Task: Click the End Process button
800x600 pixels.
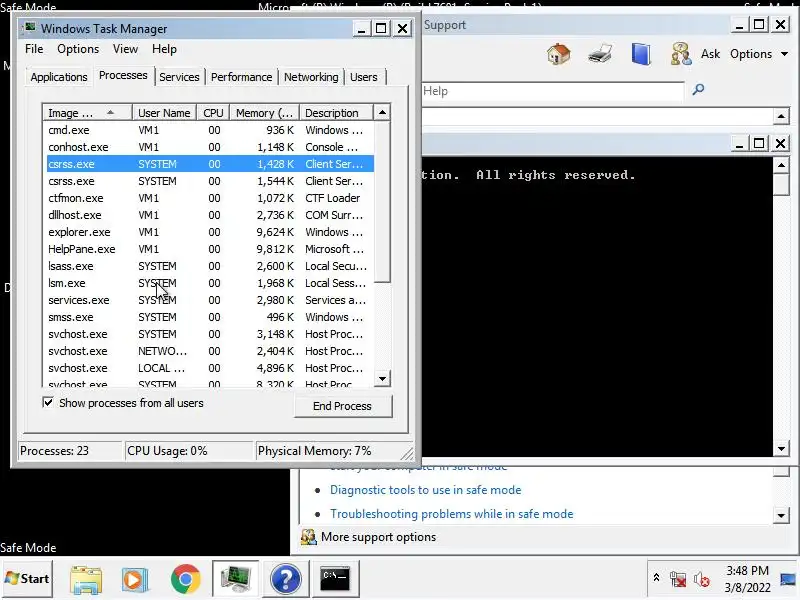Action: tap(342, 406)
